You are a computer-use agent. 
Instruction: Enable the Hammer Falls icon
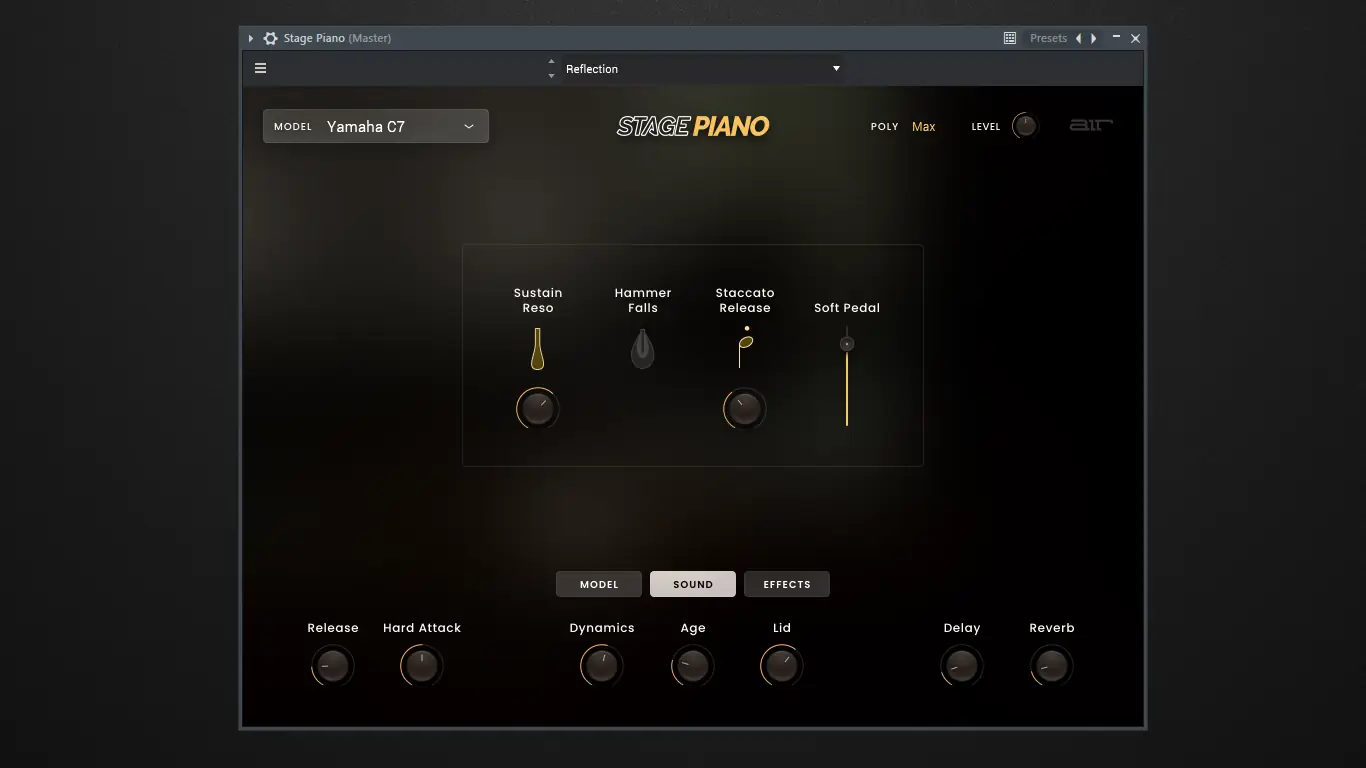pyautogui.click(x=643, y=349)
